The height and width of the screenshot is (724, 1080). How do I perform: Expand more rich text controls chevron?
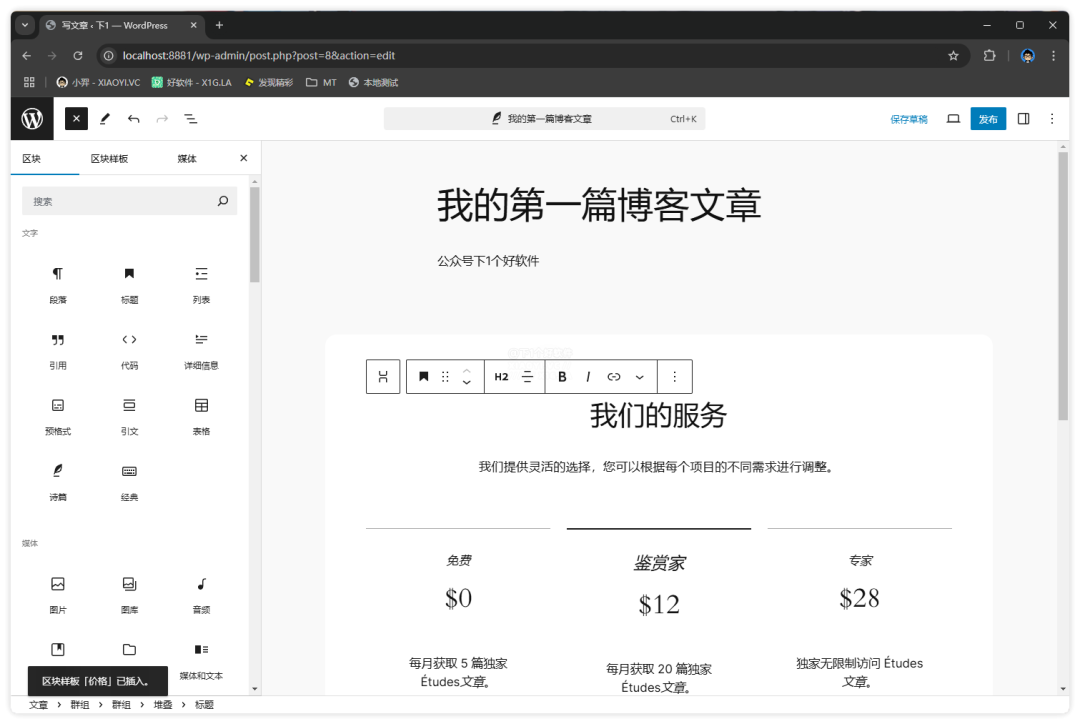(640, 377)
